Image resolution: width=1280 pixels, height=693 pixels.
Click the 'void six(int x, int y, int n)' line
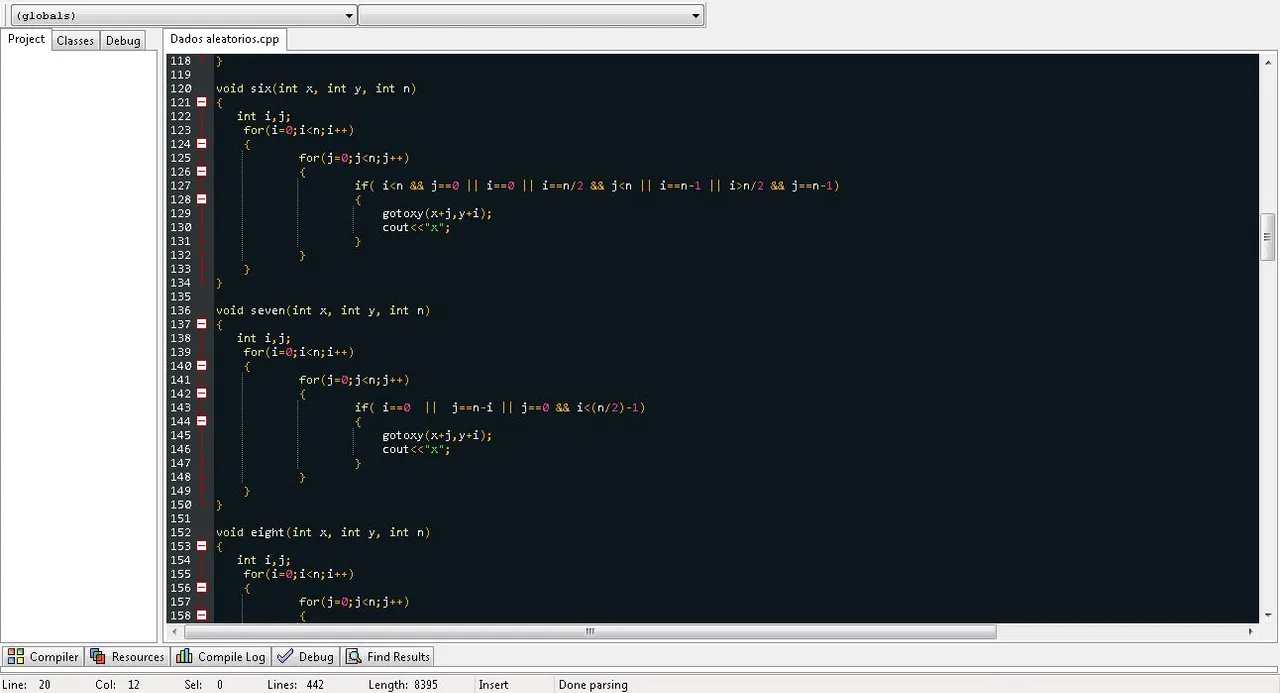(x=316, y=88)
